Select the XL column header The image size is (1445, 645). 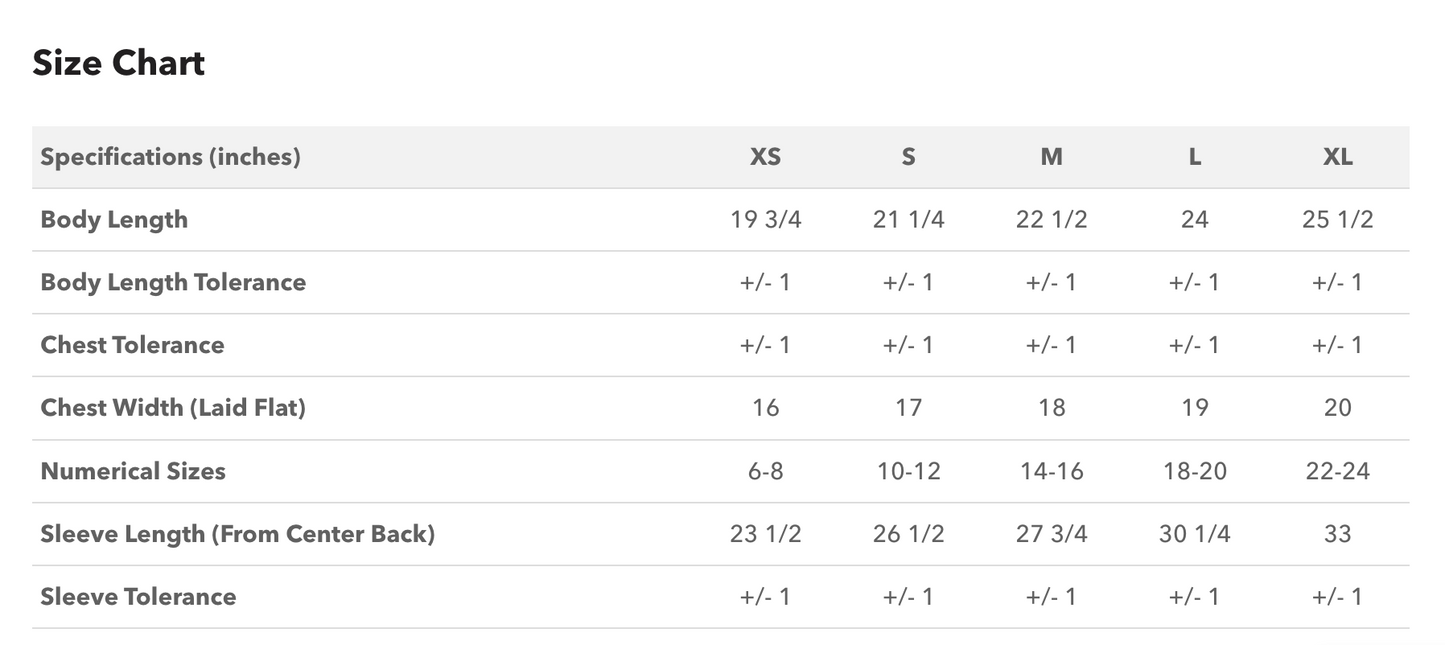[x=1337, y=157]
